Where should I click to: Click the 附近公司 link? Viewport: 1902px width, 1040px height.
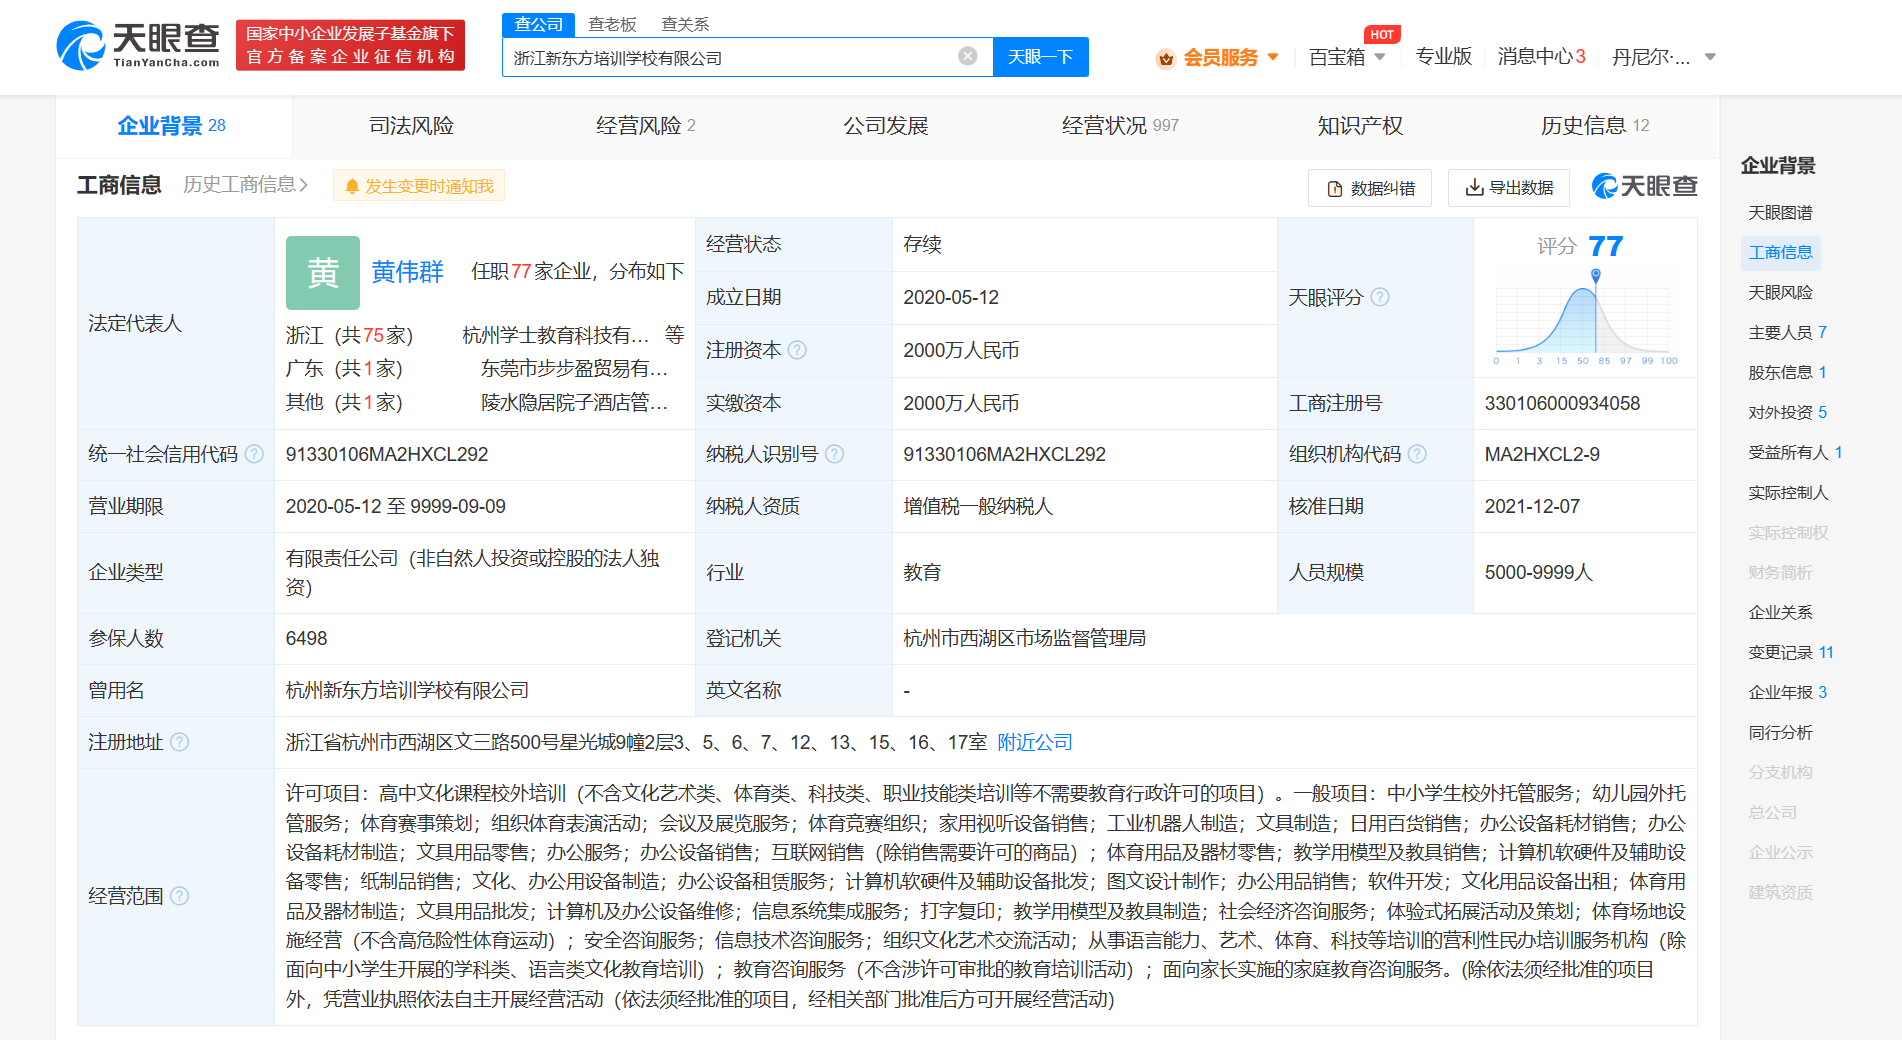click(x=1035, y=742)
